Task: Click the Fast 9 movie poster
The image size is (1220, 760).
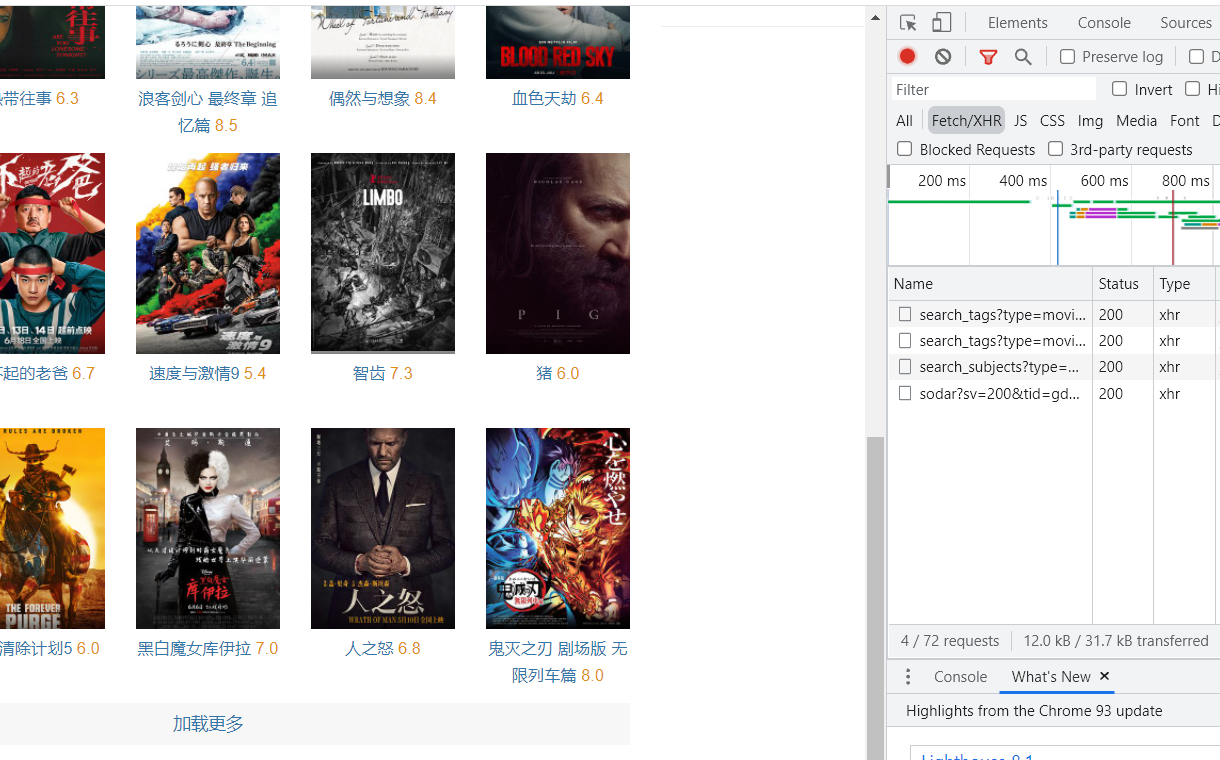Action: tap(208, 253)
